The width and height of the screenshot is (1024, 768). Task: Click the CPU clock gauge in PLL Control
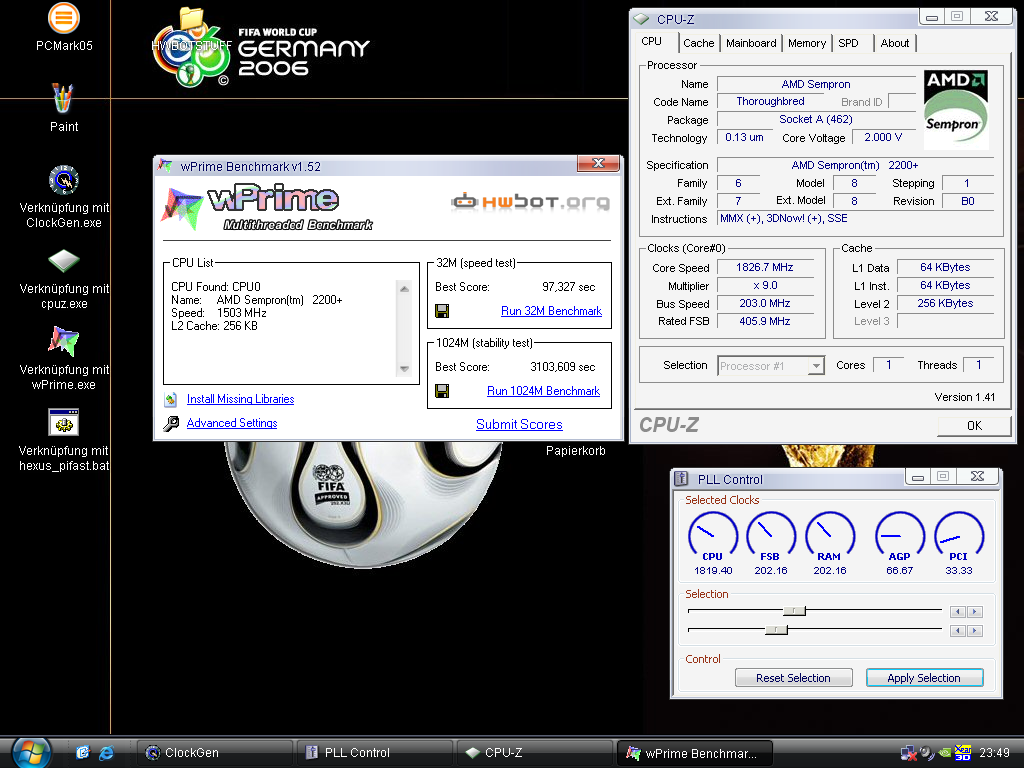click(712, 536)
